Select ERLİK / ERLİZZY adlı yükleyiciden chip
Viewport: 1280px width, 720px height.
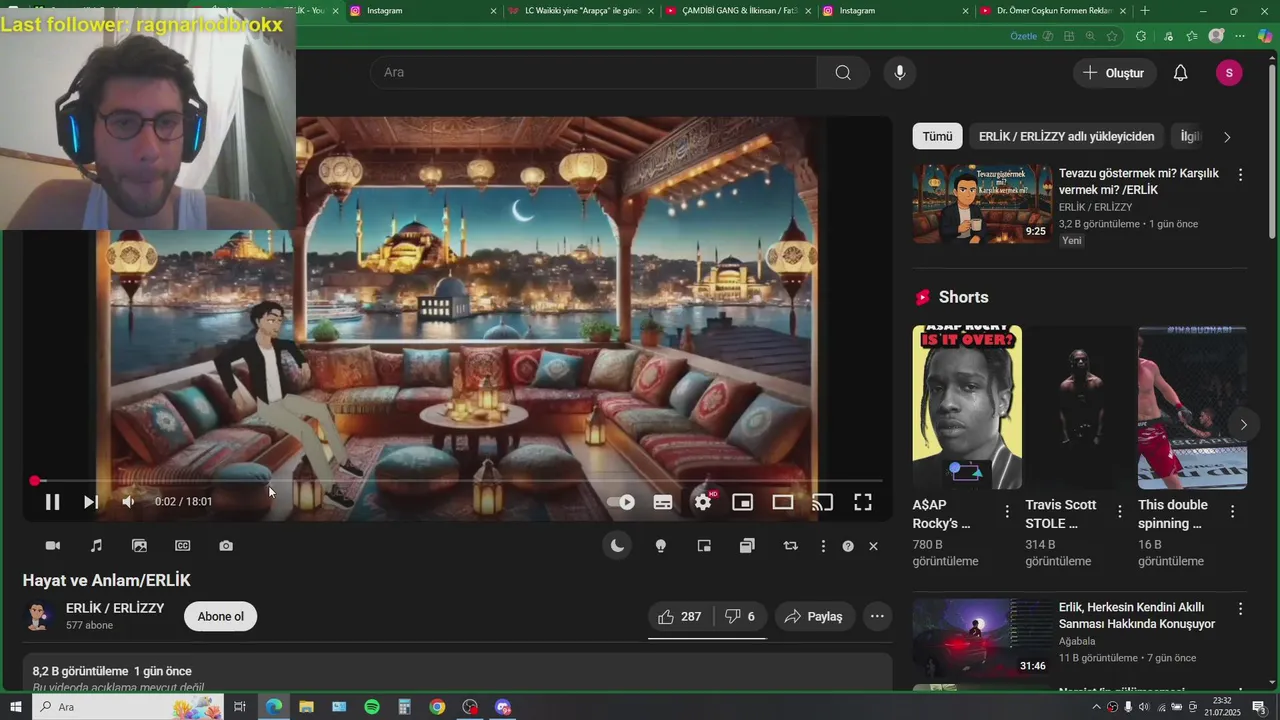coord(1067,136)
